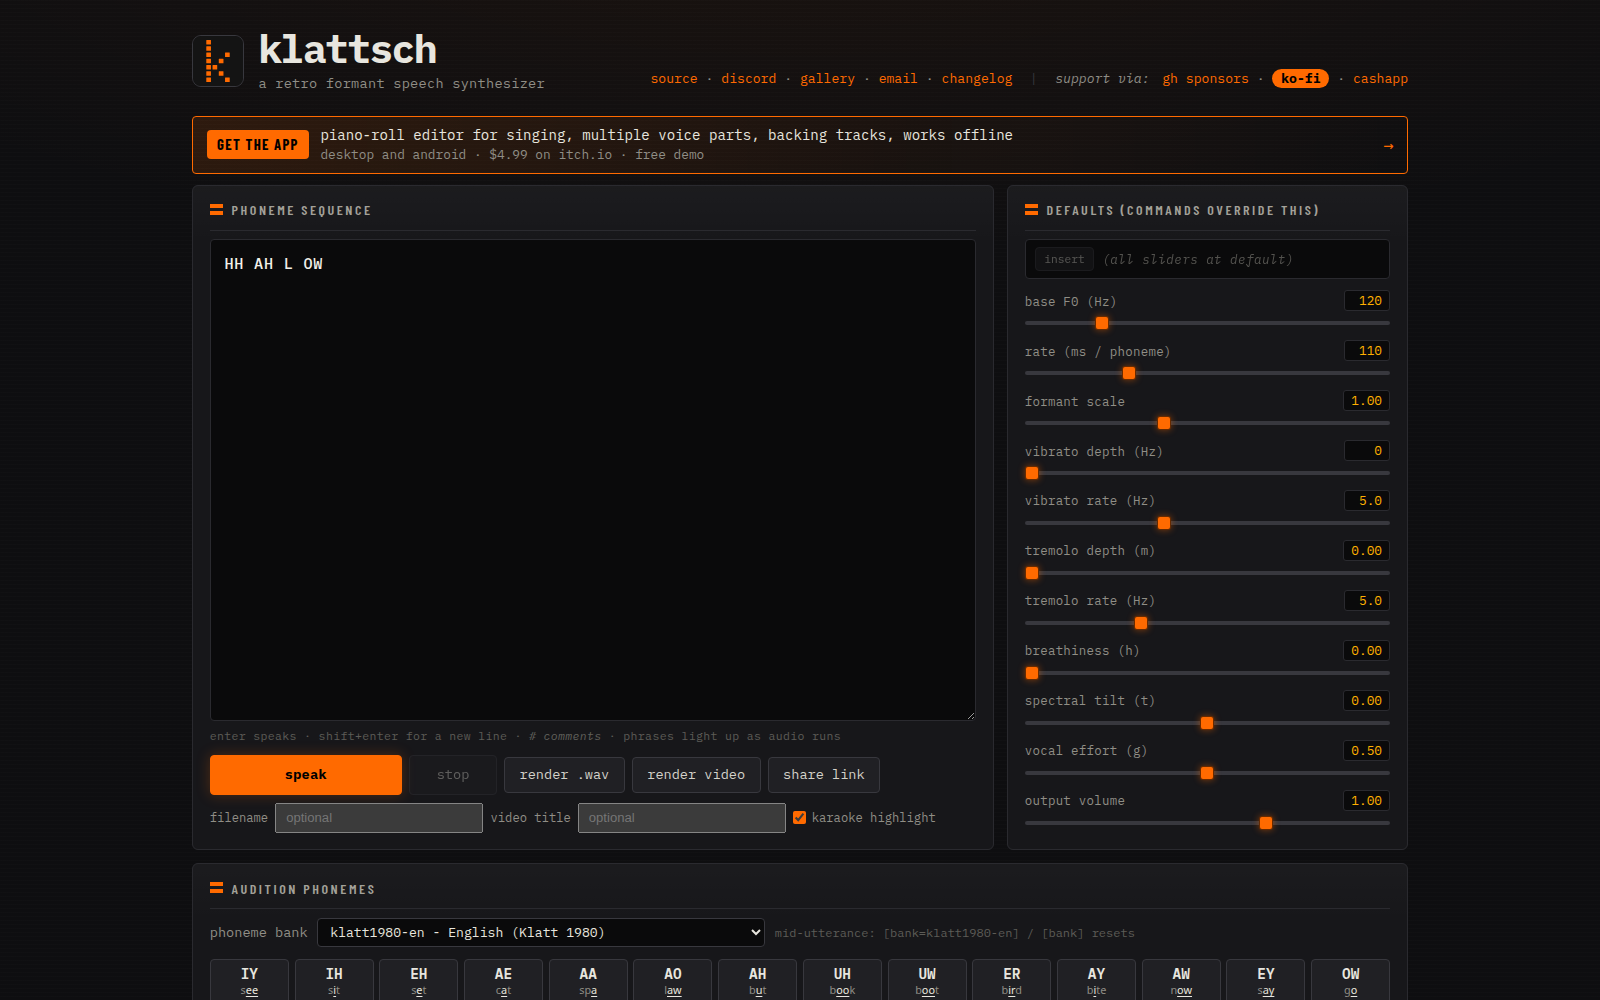Image resolution: width=1600 pixels, height=1000 pixels.
Task: Click the breathiness slider handle
Action: click(1032, 673)
